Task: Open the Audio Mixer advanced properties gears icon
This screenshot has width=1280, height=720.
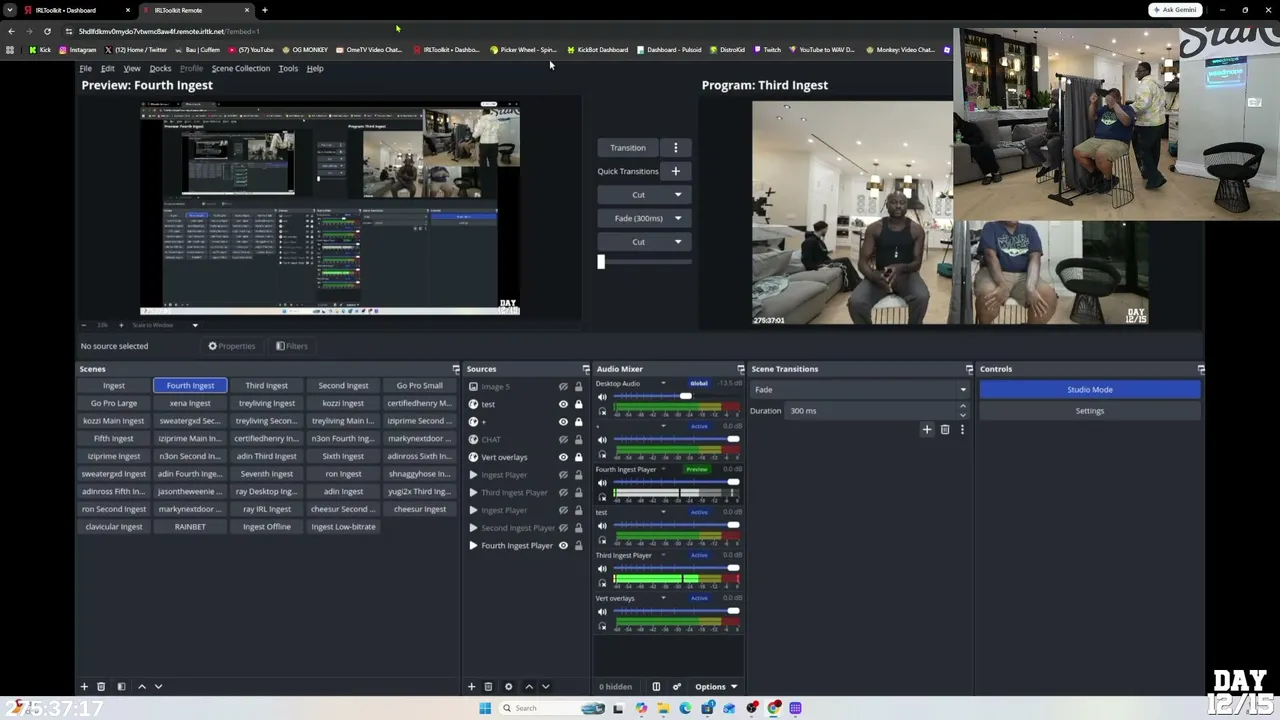Action: tap(676, 687)
